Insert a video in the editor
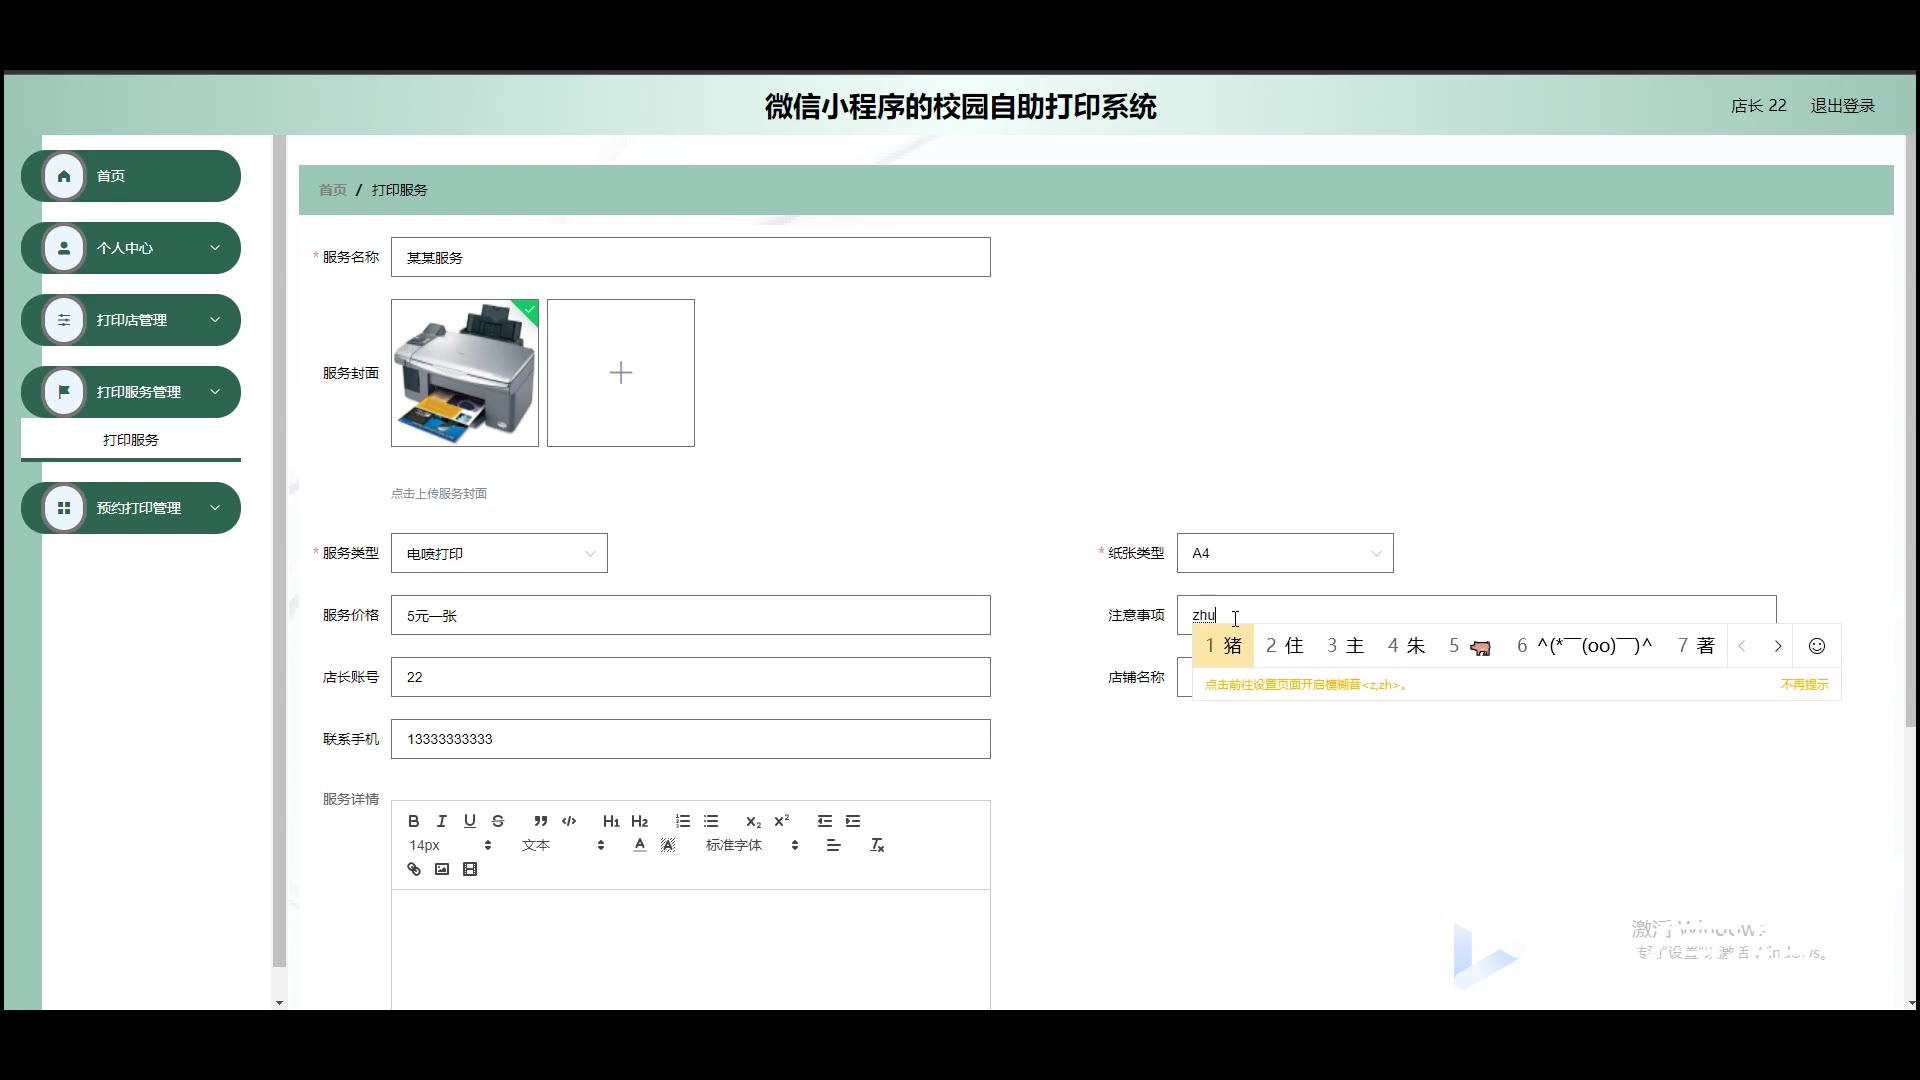The width and height of the screenshot is (1920, 1080). pyautogui.click(x=470, y=869)
